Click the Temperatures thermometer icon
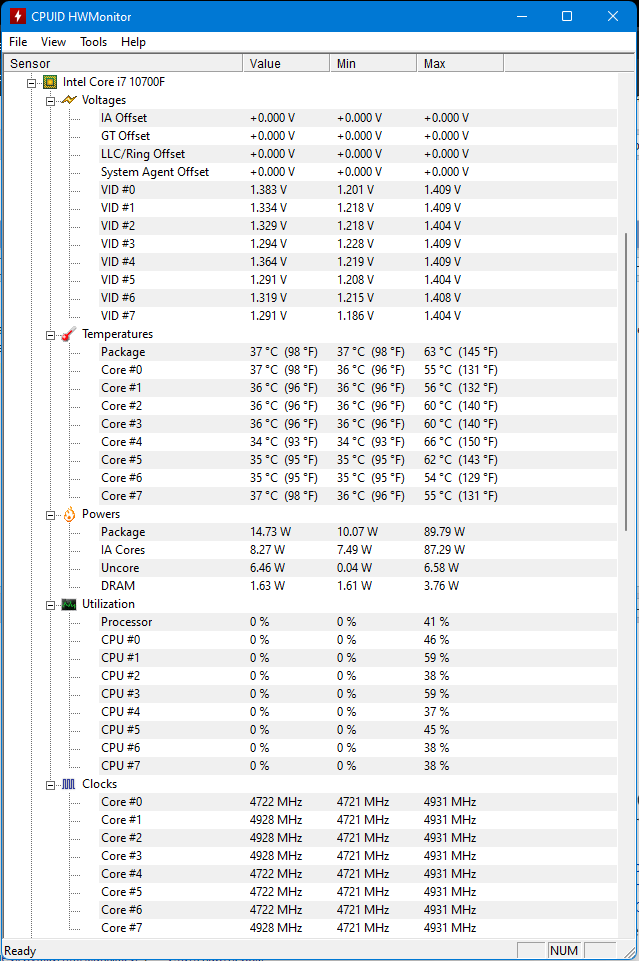The height and width of the screenshot is (961, 639). (69, 334)
